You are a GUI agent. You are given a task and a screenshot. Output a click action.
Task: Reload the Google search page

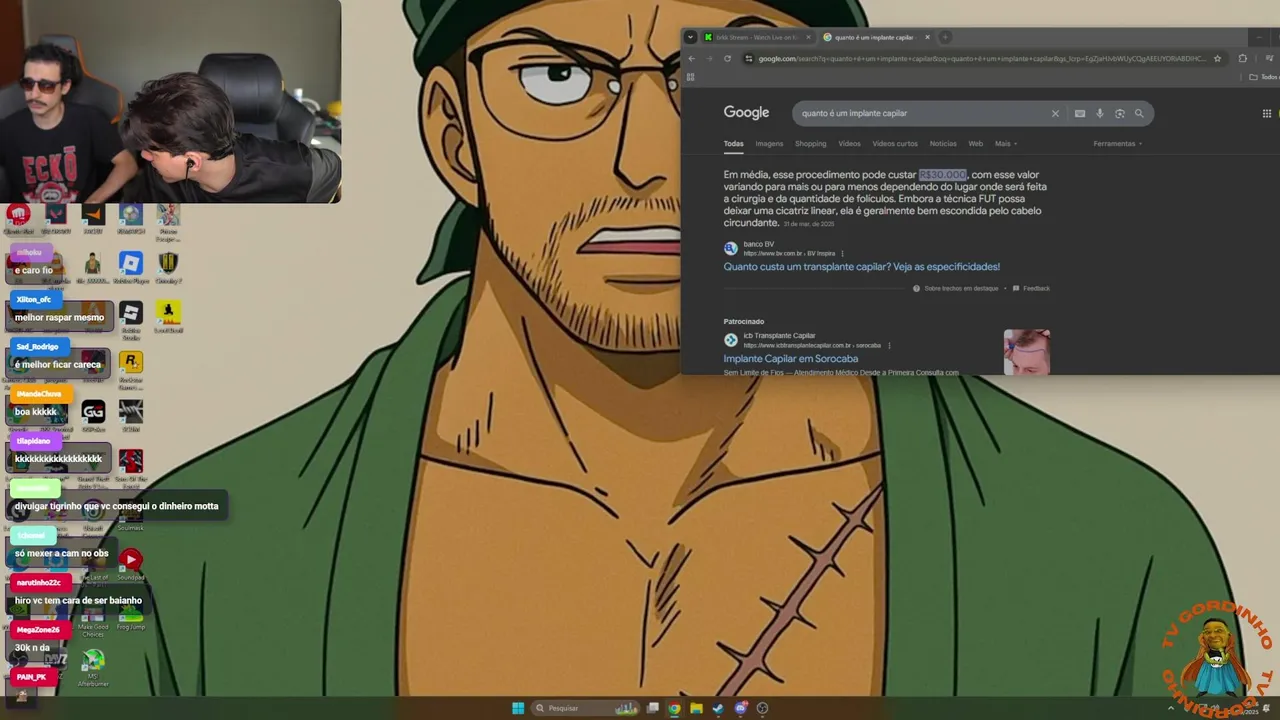point(727,59)
